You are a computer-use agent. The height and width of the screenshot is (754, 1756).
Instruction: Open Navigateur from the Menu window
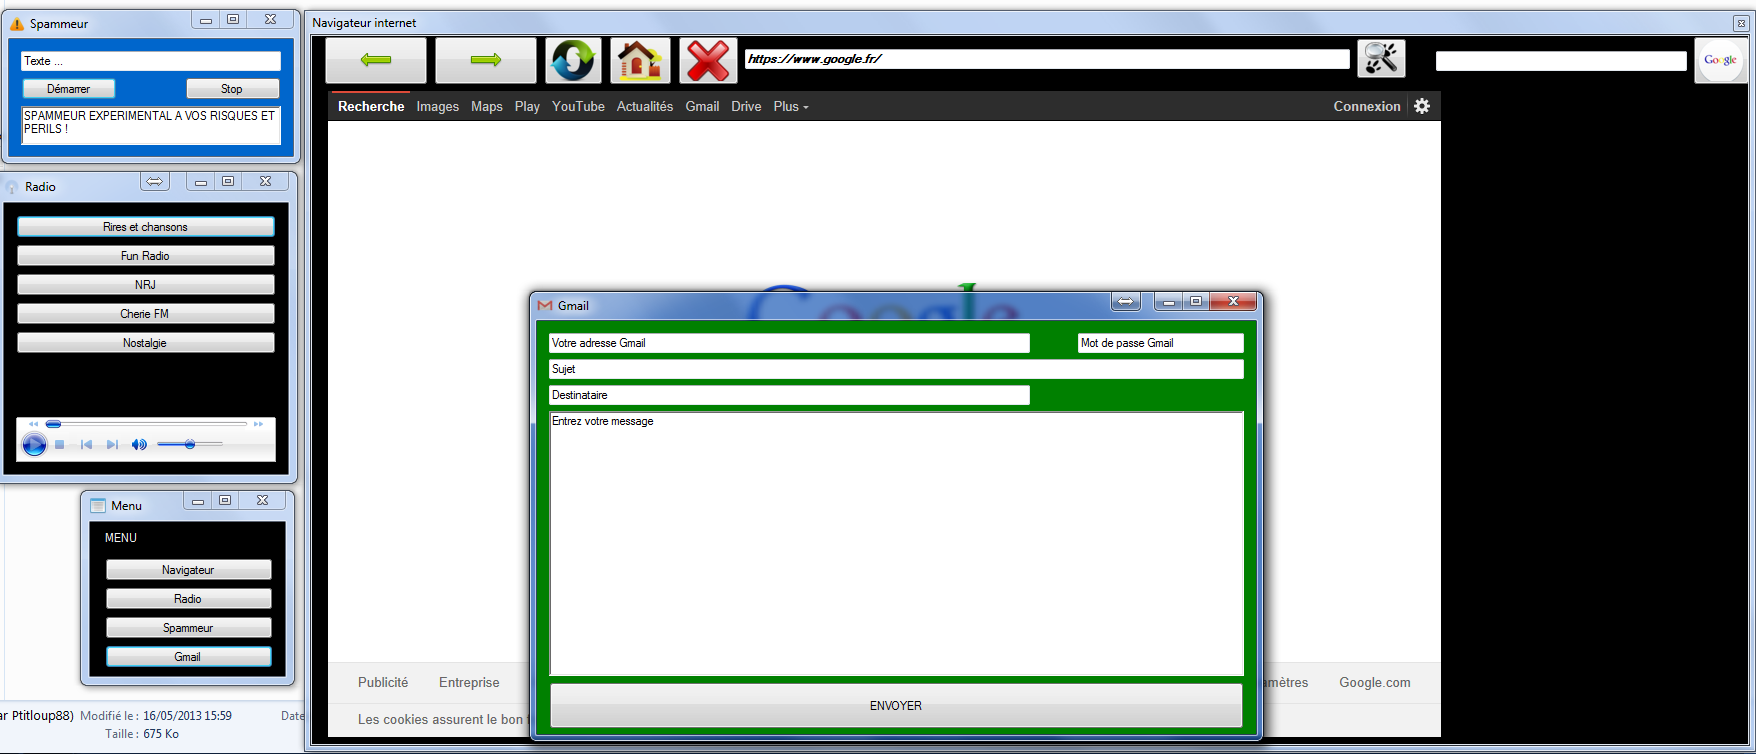(188, 570)
